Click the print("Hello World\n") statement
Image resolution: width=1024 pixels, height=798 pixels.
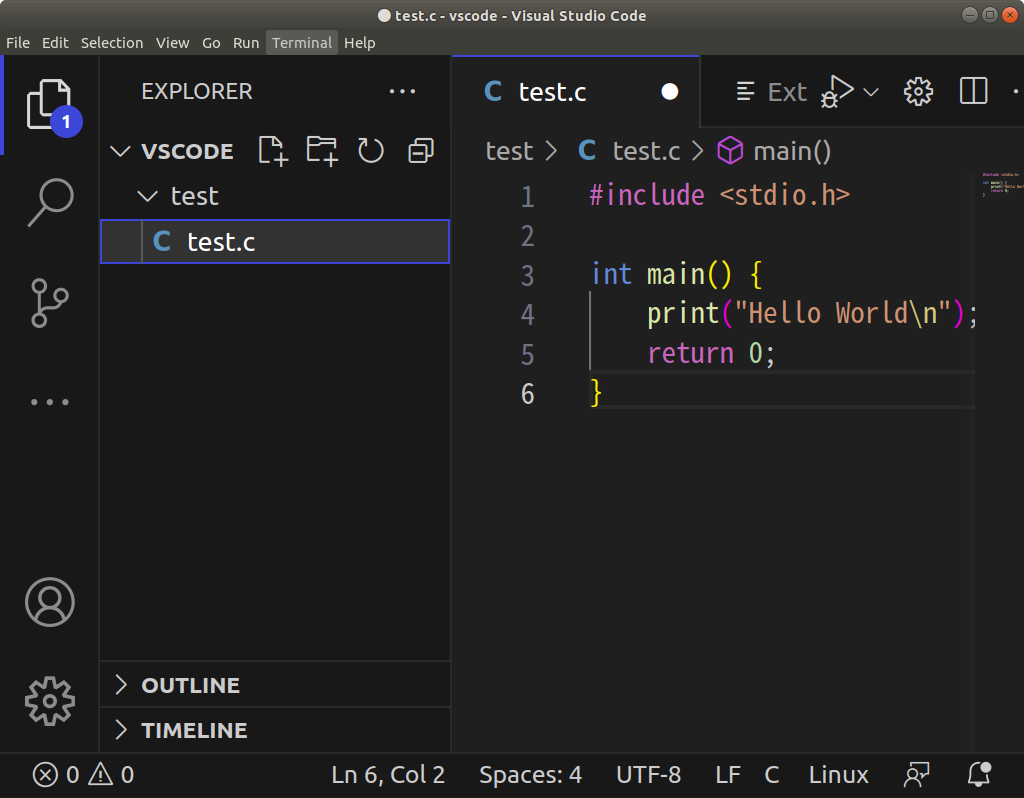point(811,313)
